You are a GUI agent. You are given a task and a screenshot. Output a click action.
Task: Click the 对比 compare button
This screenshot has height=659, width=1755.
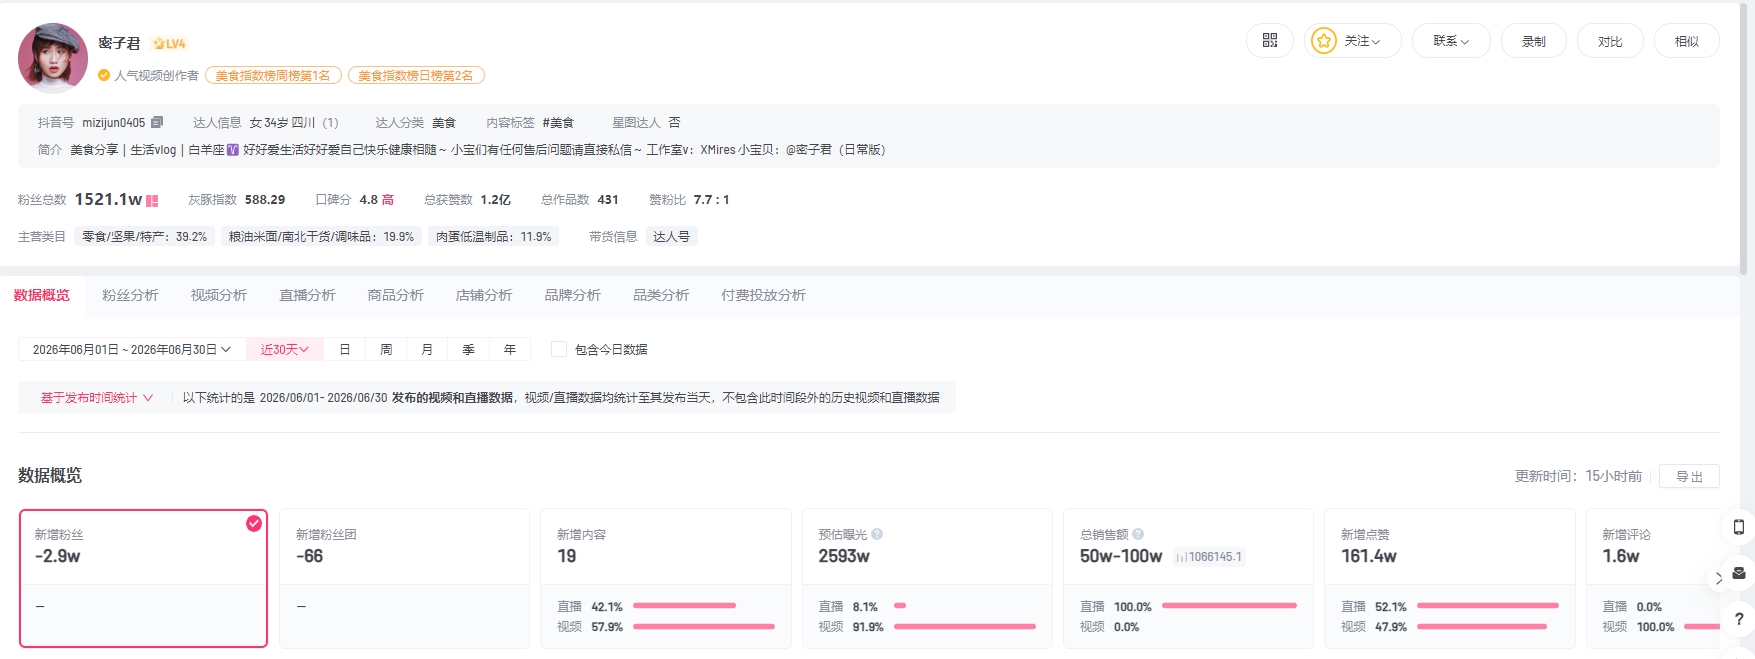pyautogui.click(x=1610, y=41)
